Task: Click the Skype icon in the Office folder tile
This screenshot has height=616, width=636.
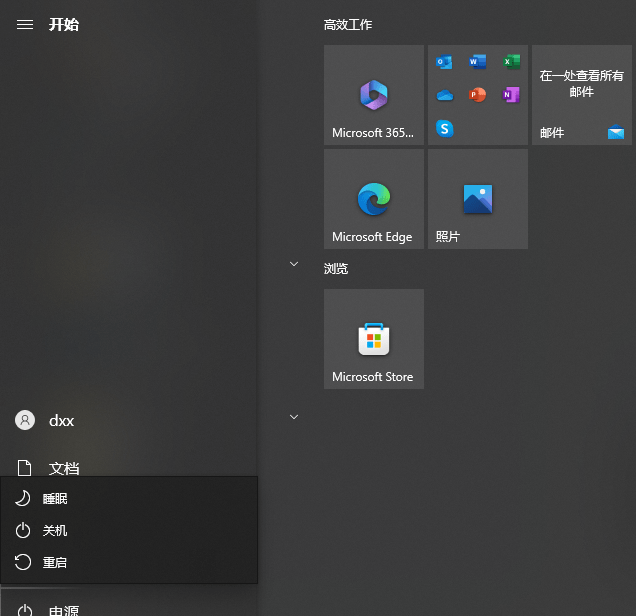Action: pyautogui.click(x=445, y=128)
